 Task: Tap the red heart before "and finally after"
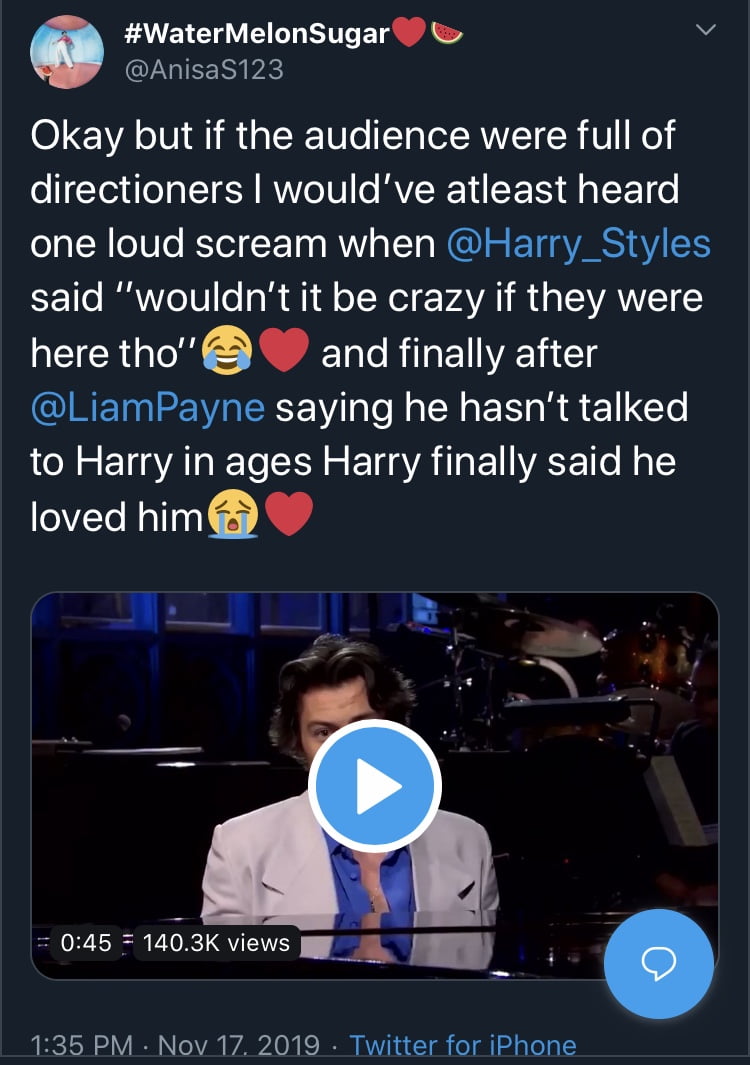tap(284, 353)
